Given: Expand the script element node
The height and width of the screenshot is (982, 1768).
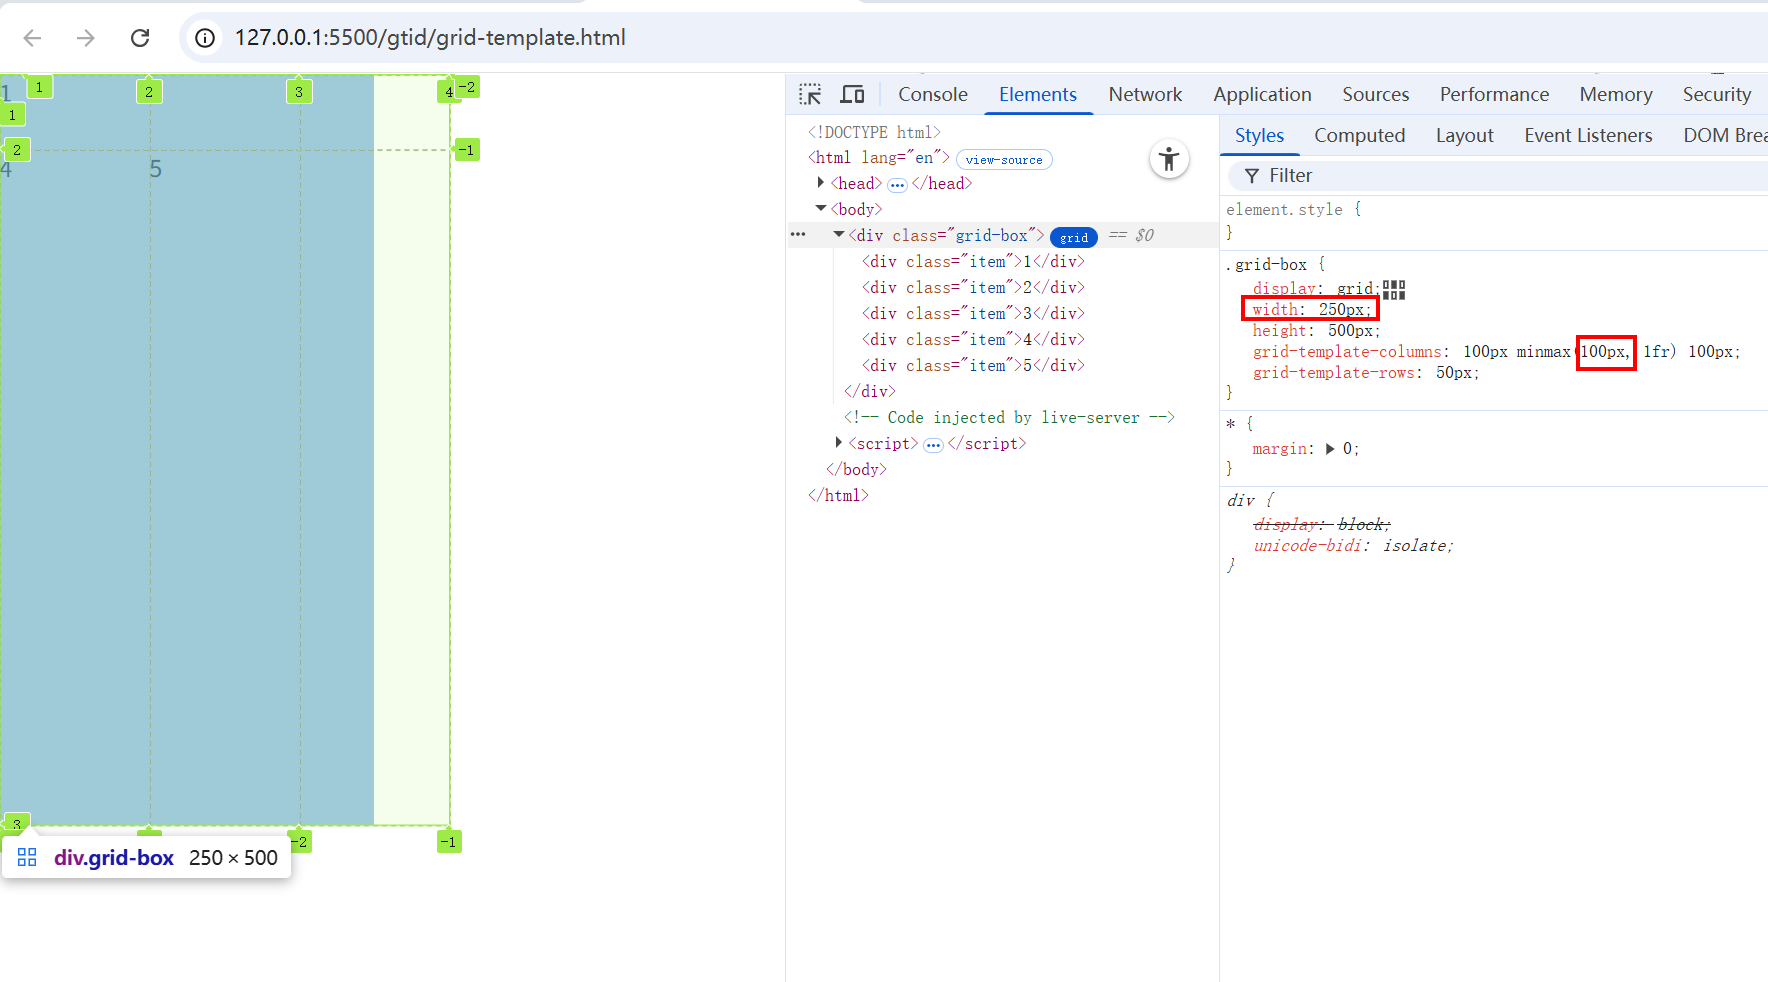Looking at the screenshot, I should [x=839, y=443].
